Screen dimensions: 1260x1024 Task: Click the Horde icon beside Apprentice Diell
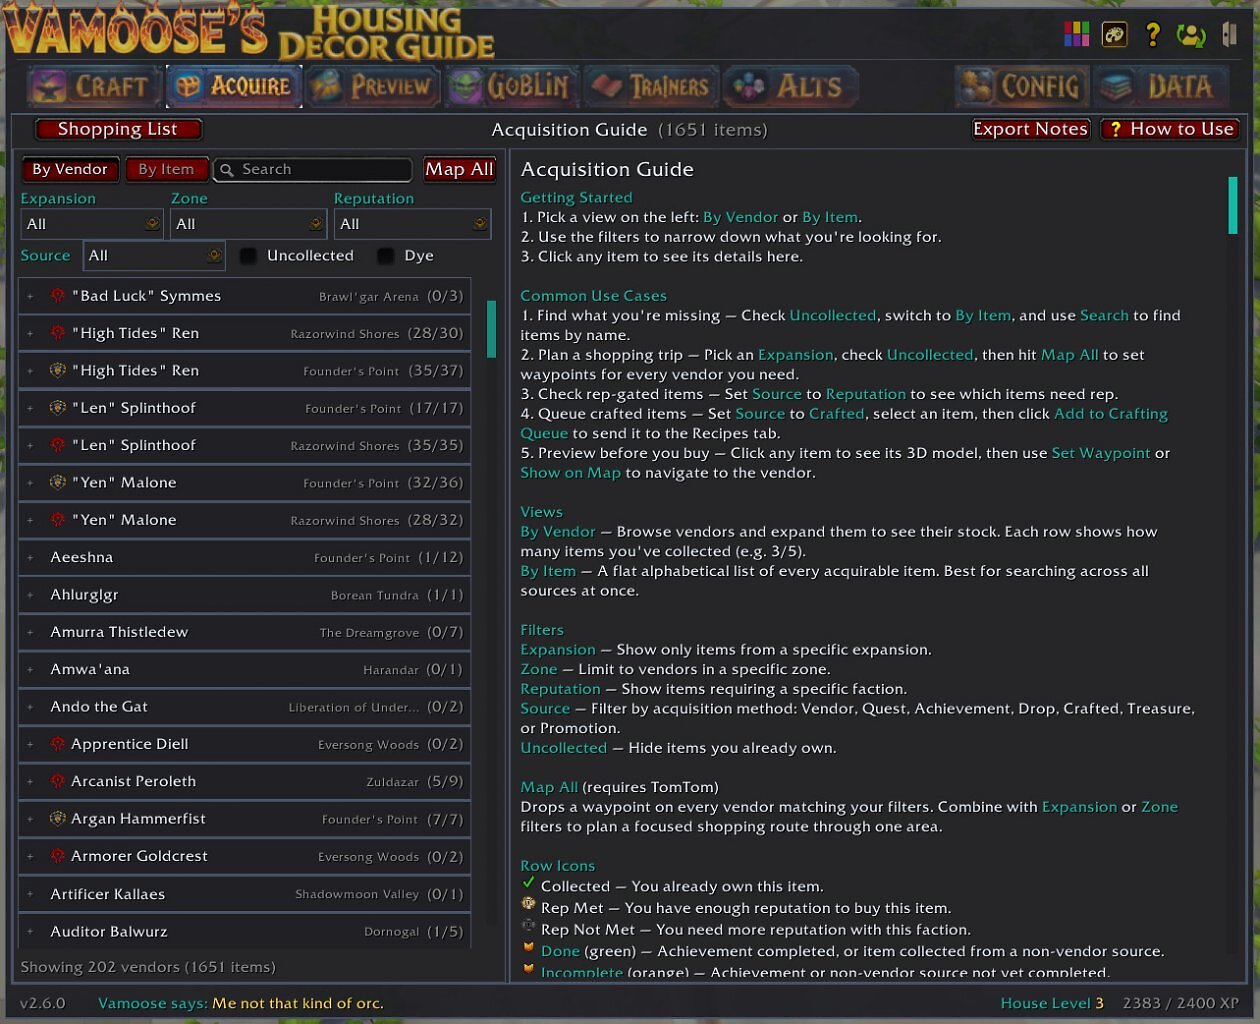58,744
